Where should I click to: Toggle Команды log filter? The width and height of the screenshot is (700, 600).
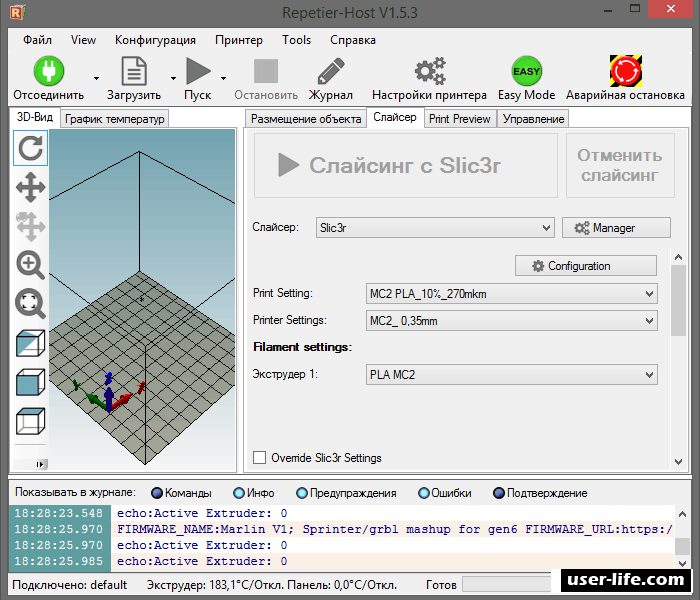pos(157,493)
